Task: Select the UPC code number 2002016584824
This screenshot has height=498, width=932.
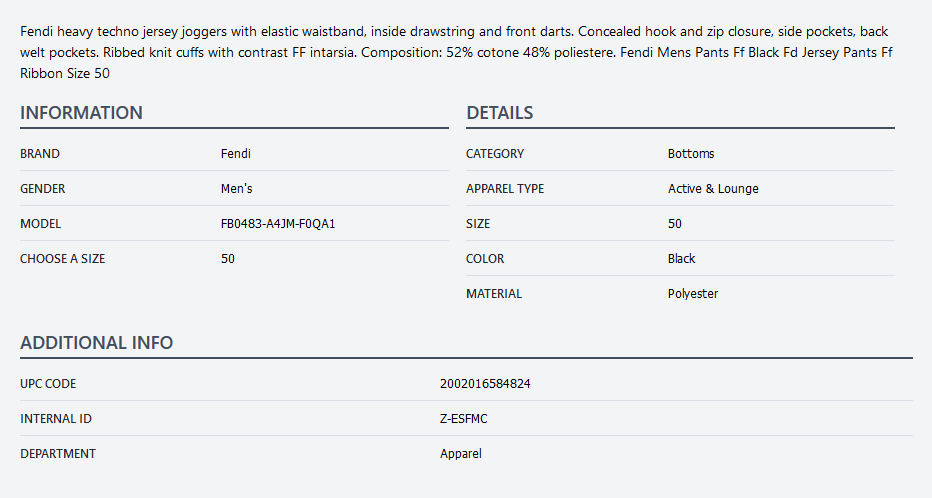Action: [x=485, y=384]
